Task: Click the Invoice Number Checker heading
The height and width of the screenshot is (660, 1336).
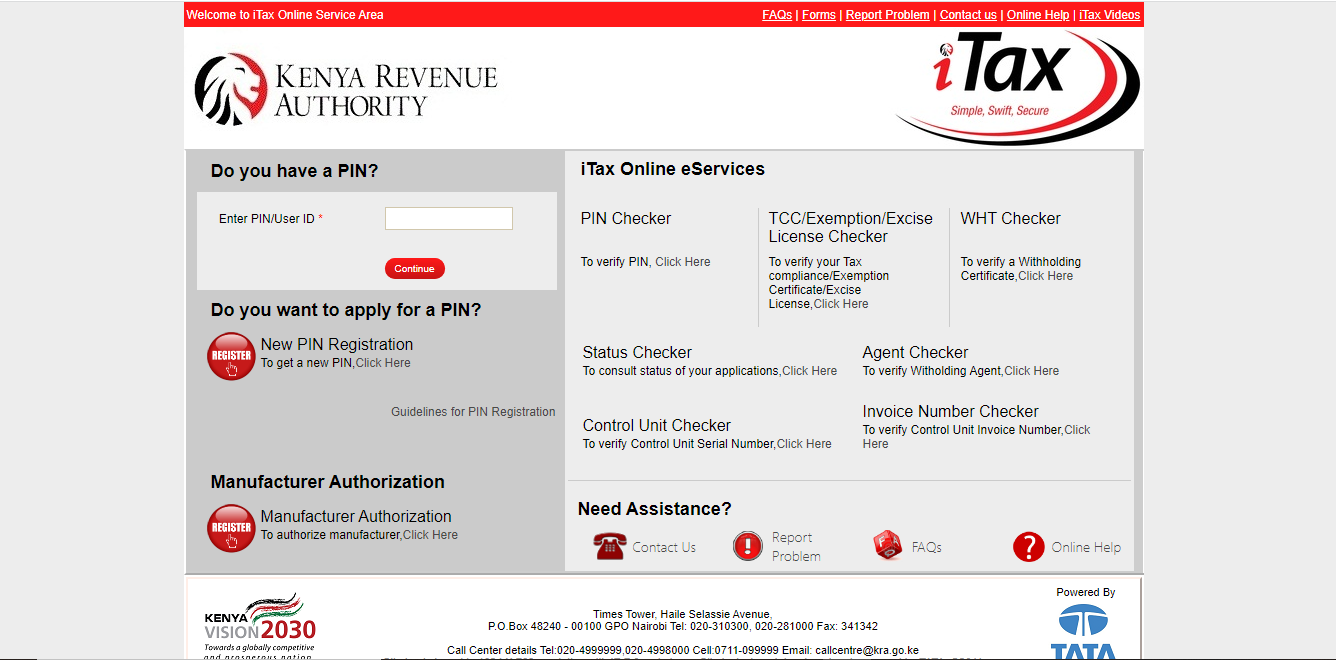Action: pos(951,411)
